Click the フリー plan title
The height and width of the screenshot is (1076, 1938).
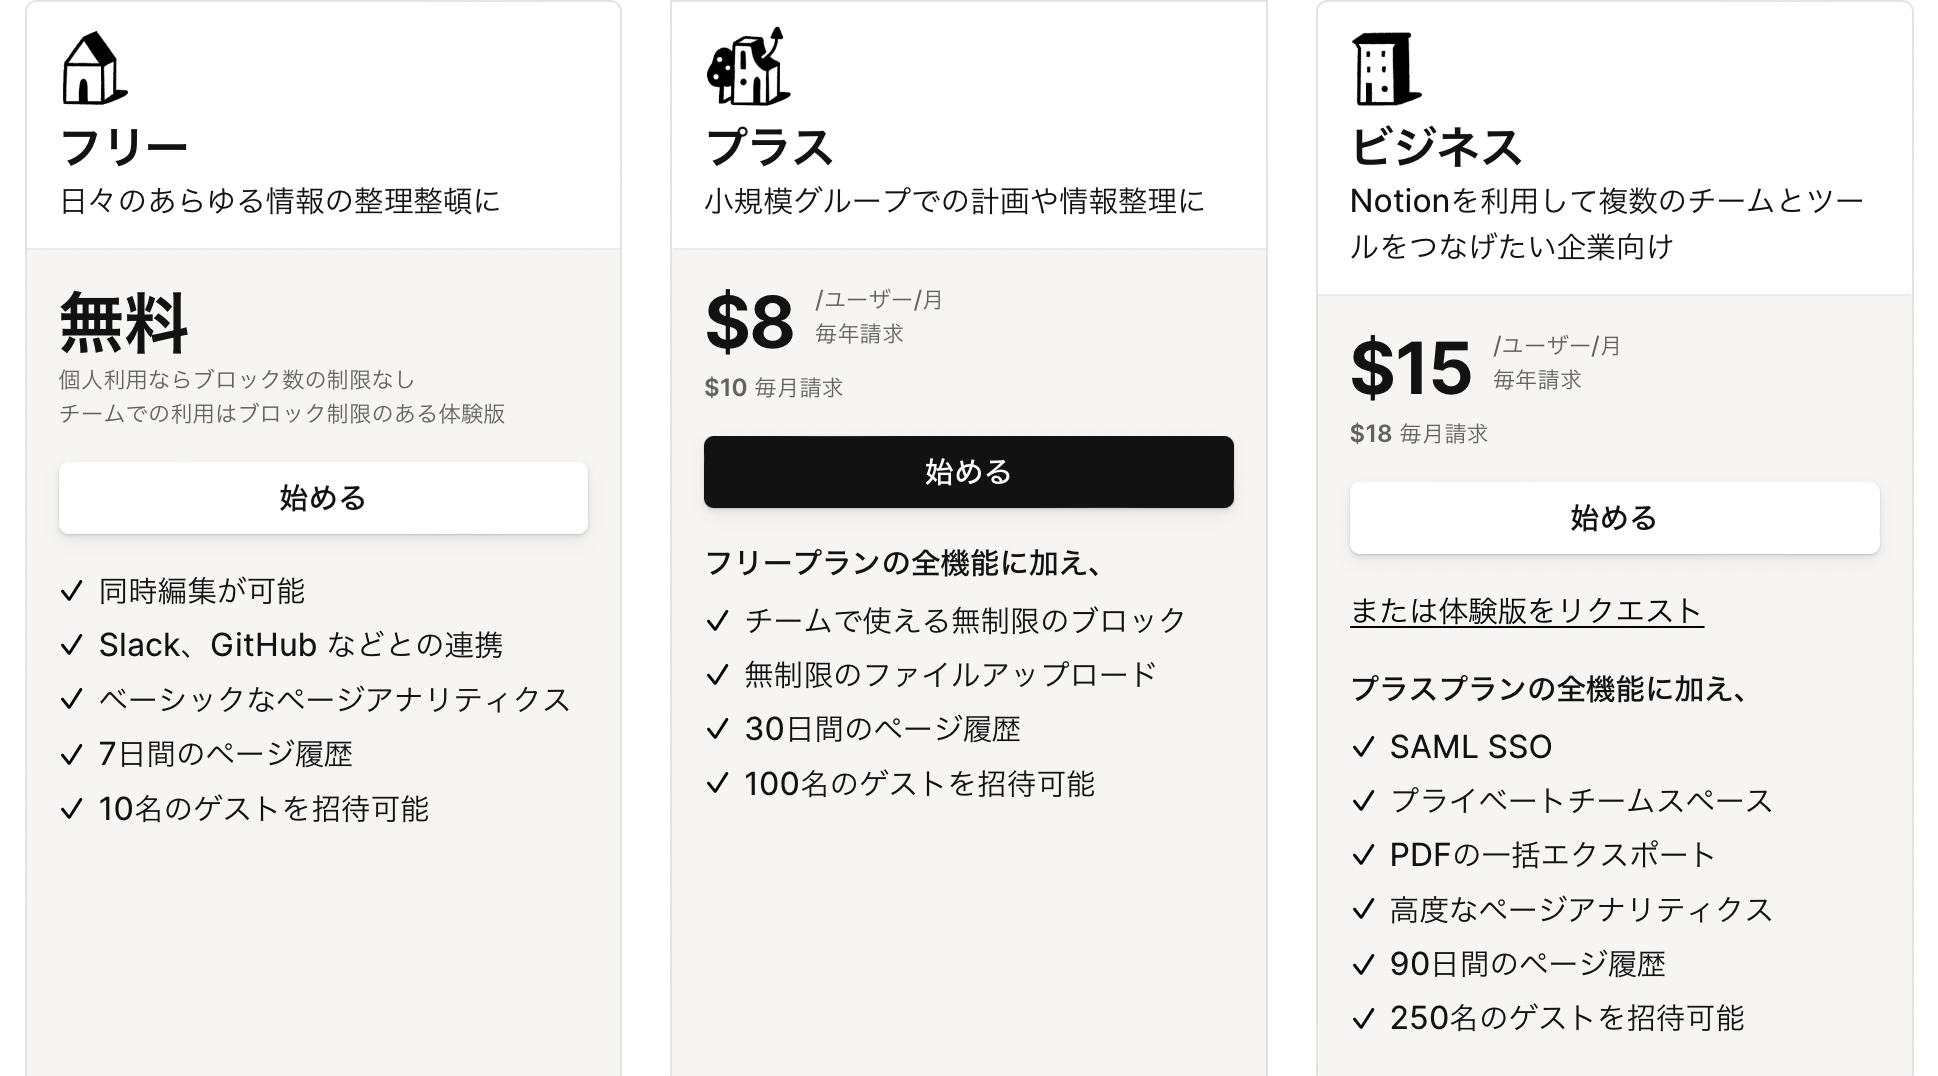tap(124, 148)
